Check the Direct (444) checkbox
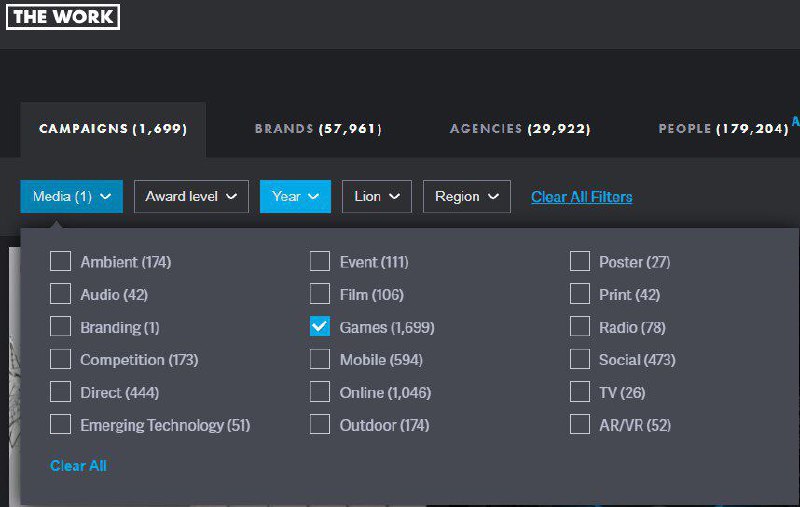800x507 pixels. [x=60, y=392]
